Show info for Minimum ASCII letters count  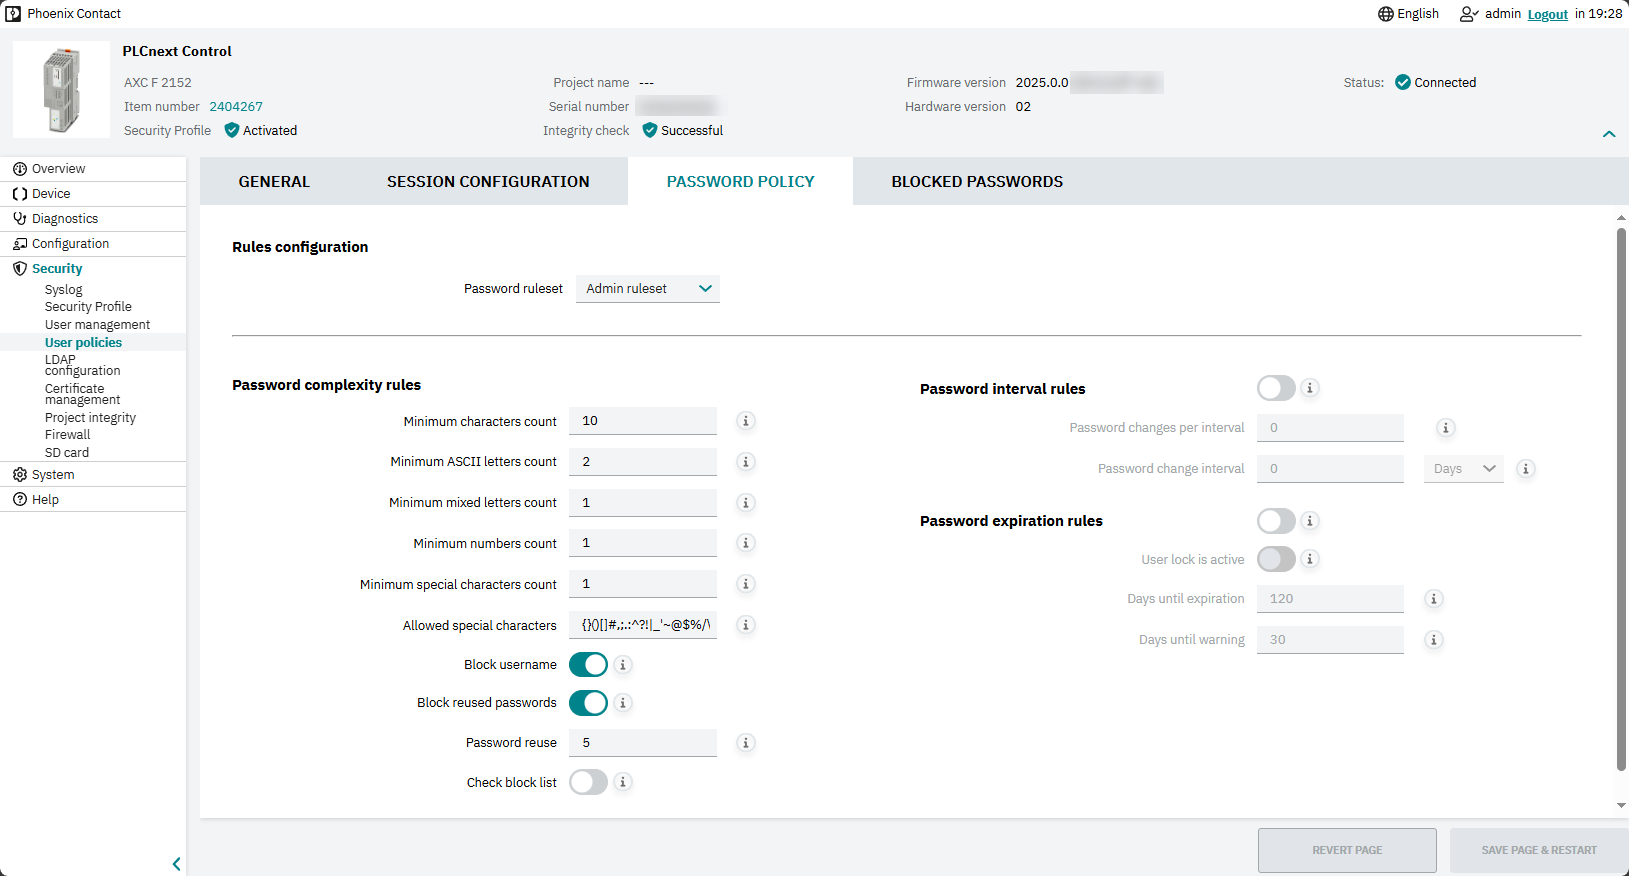click(x=746, y=462)
